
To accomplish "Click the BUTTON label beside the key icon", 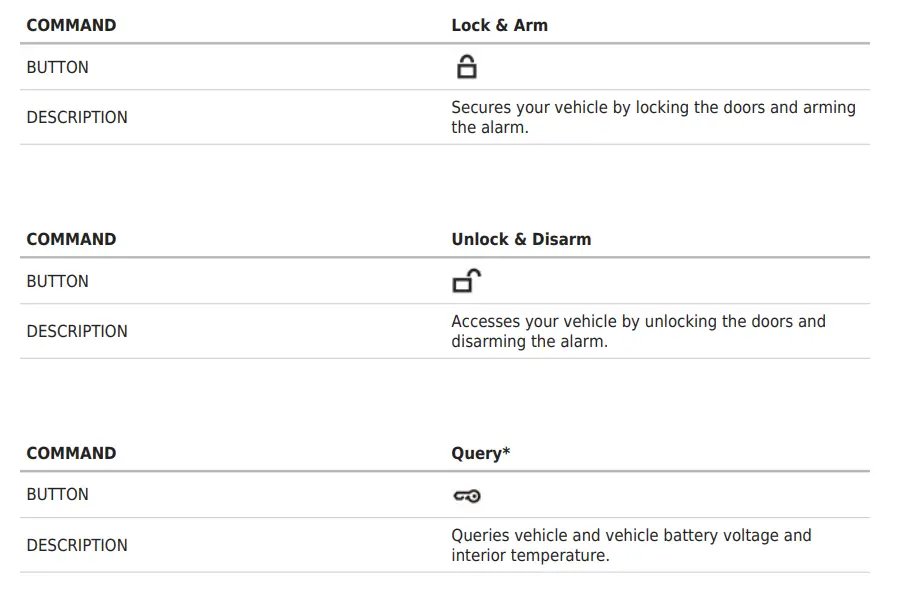I will [57, 495].
